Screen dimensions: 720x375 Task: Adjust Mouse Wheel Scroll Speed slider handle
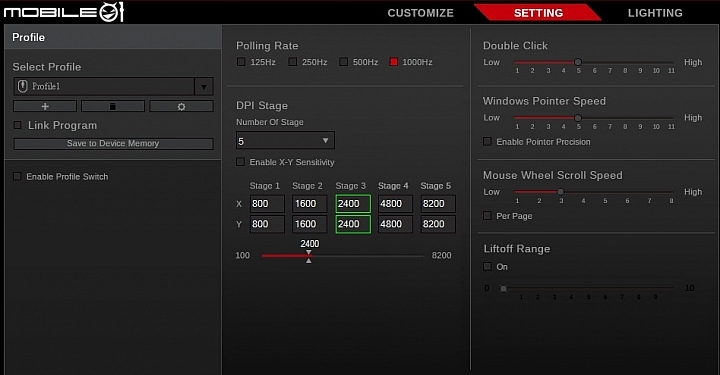click(x=561, y=192)
